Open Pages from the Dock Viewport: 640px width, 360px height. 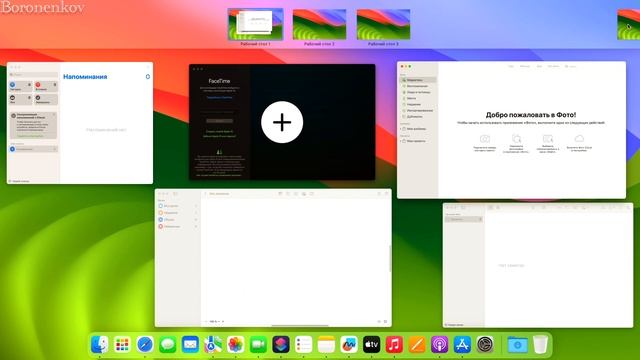tap(417, 345)
